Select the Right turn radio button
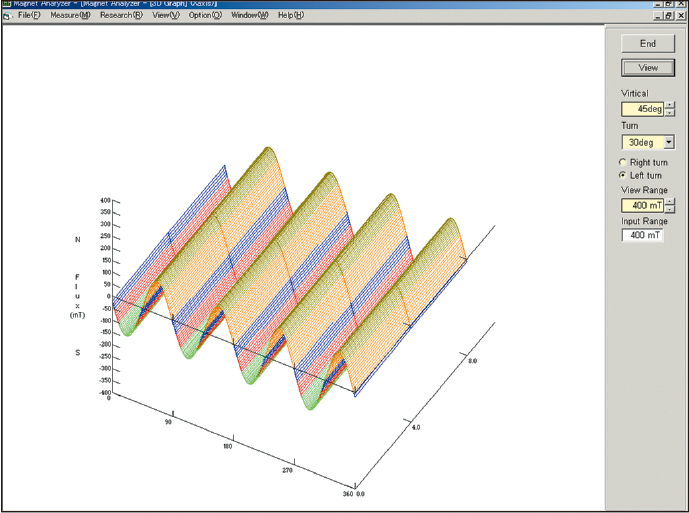This screenshot has width=690, height=513. [x=625, y=162]
